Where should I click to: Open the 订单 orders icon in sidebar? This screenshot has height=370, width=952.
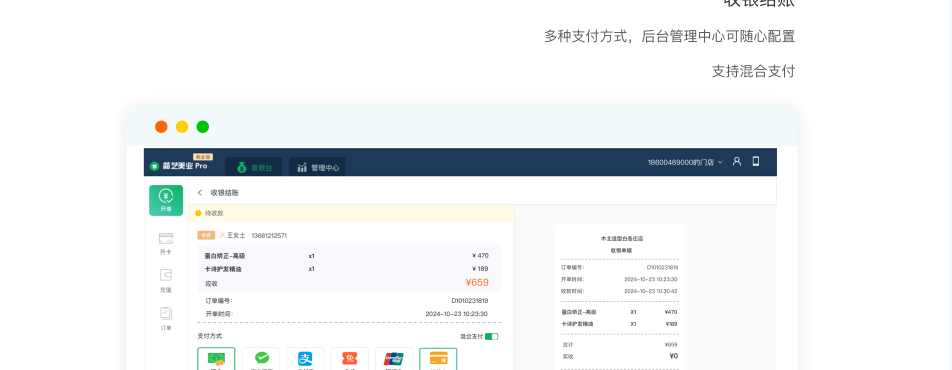click(x=166, y=313)
